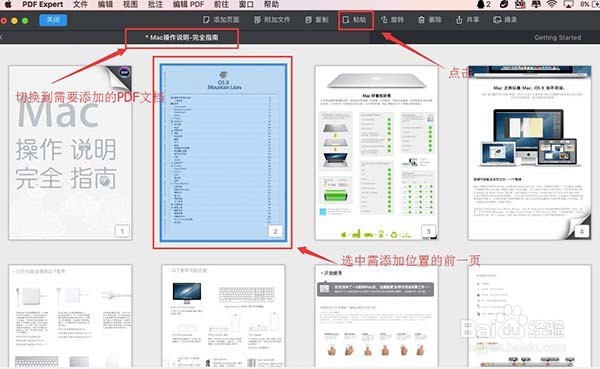Select the page 1 Mac cover thumbnail
This screenshot has width=600, height=369.
70,153
